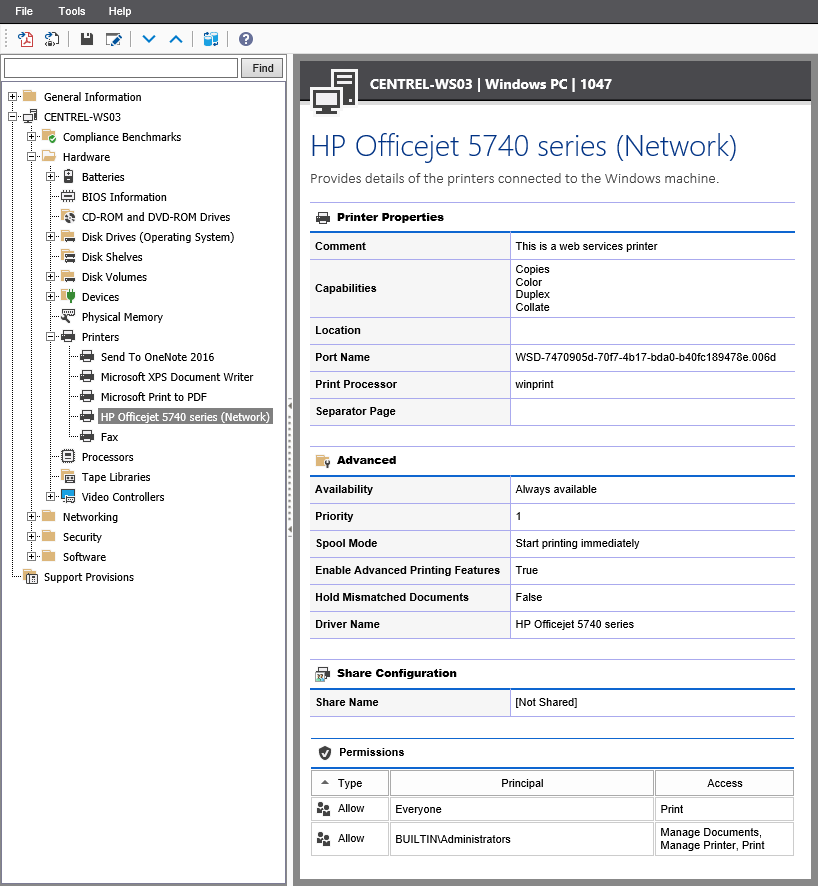
Task: Expand the Video Controllers node
Action: [x=50, y=496]
